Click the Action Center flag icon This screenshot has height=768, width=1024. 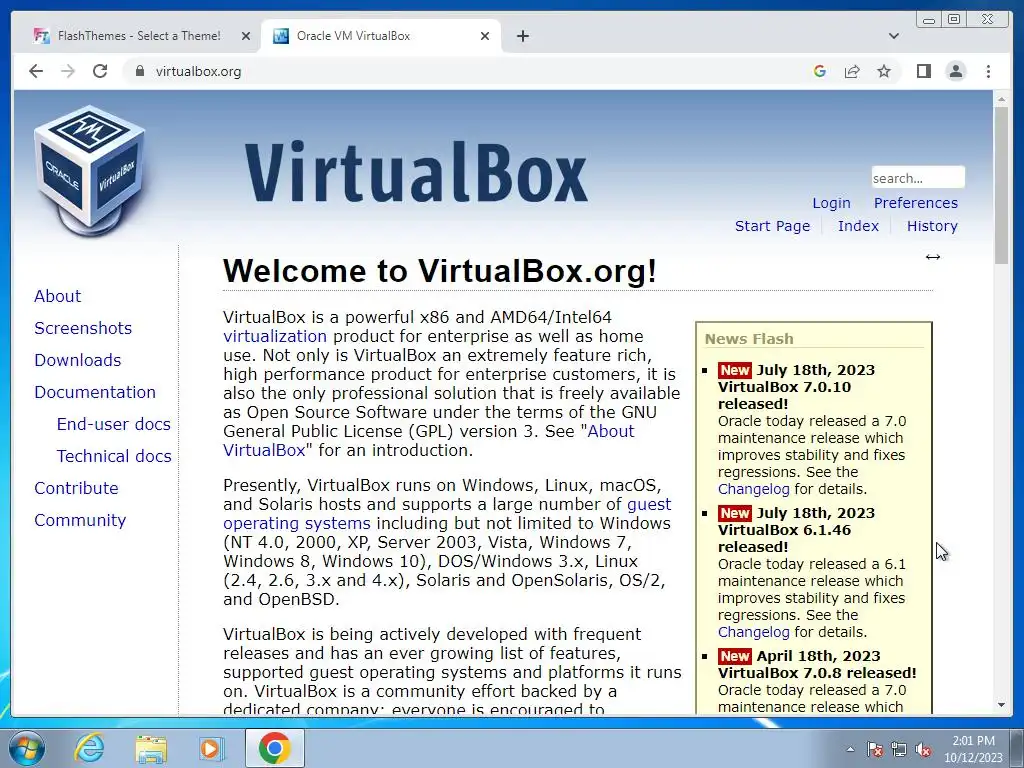pos(874,749)
